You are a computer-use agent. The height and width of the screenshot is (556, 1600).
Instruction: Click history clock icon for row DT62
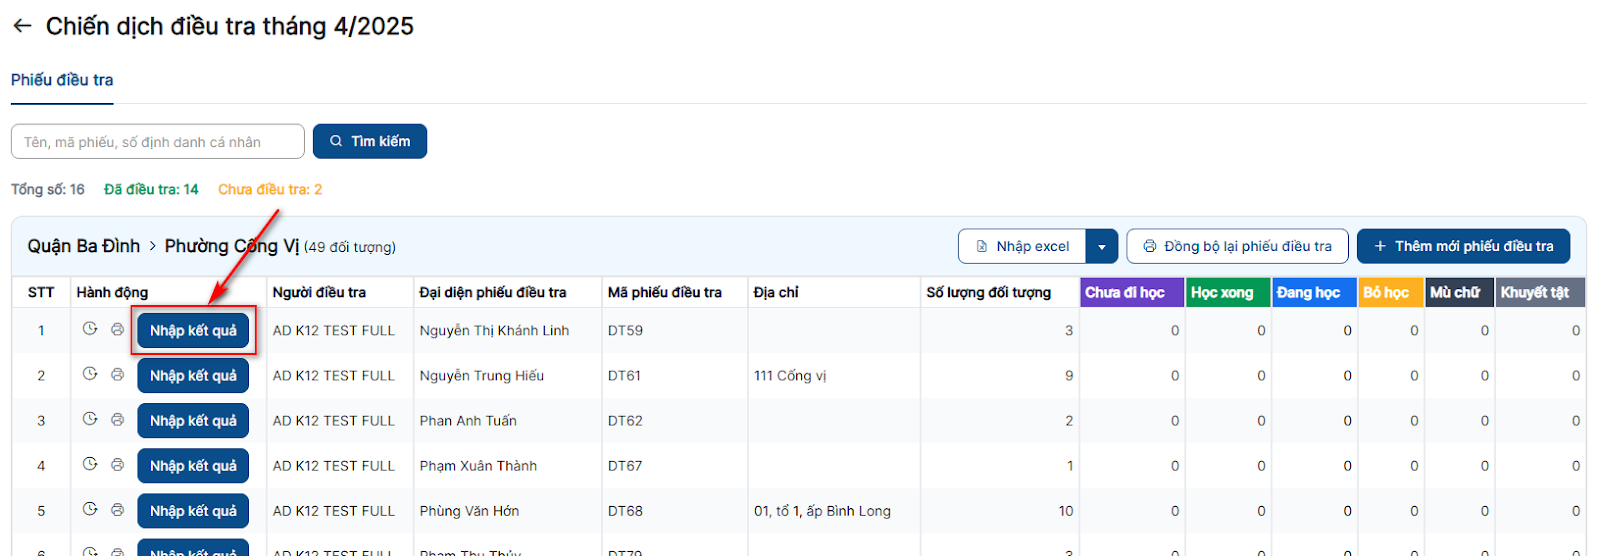[90, 419]
